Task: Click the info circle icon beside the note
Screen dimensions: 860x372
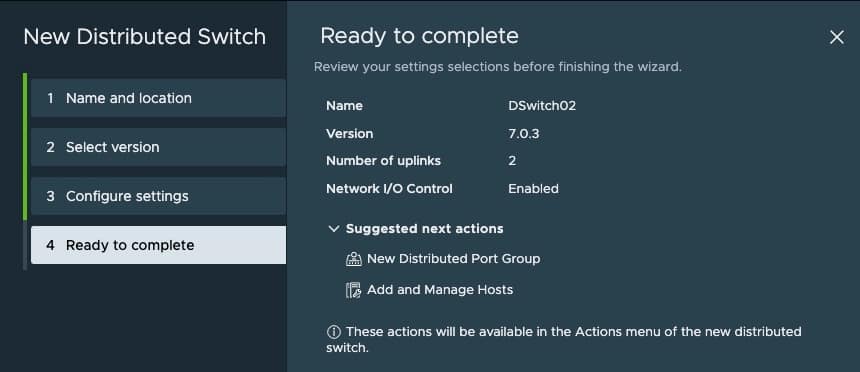Action: (333, 332)
